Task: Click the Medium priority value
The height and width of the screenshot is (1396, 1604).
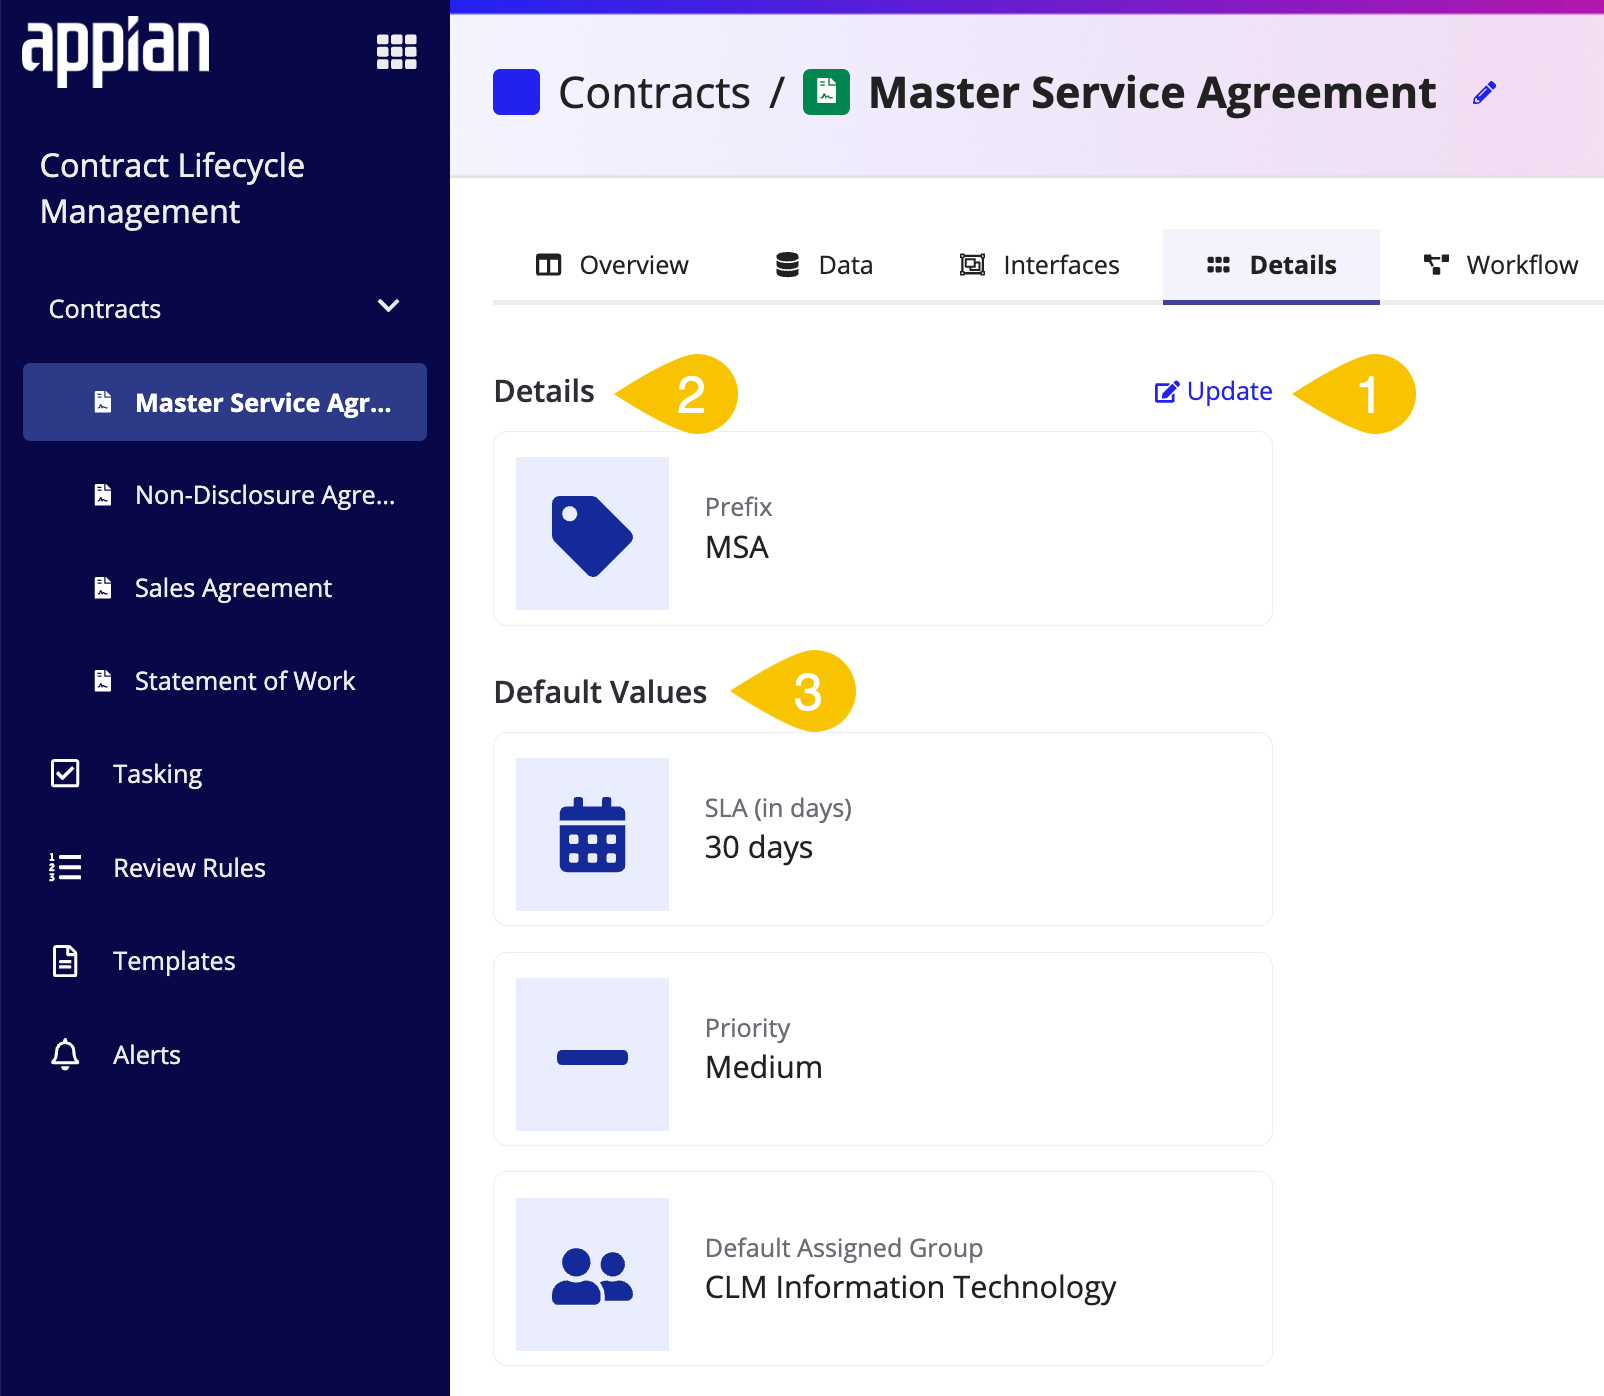Action: 764,1068
